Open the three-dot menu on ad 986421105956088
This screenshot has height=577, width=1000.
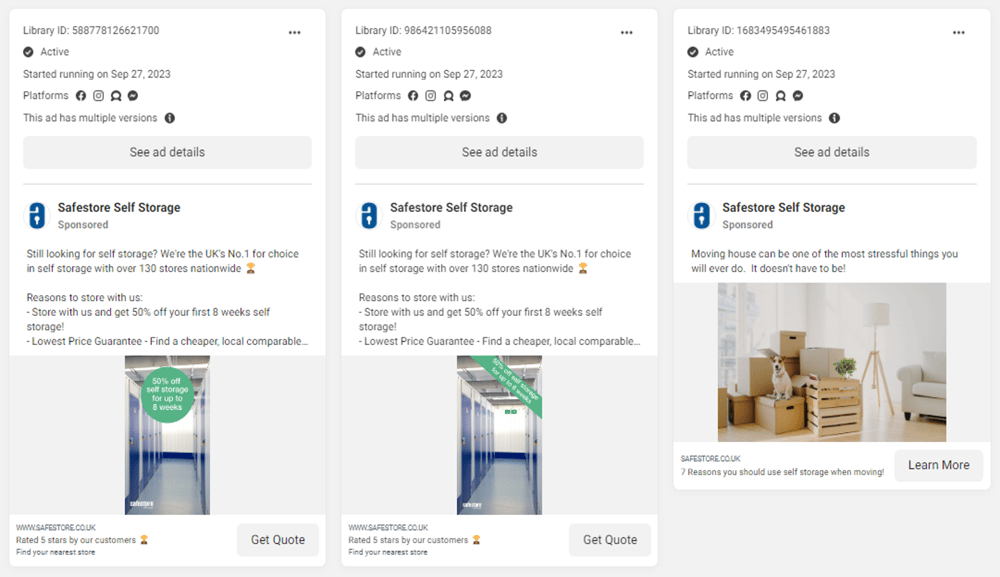point(626,33)
